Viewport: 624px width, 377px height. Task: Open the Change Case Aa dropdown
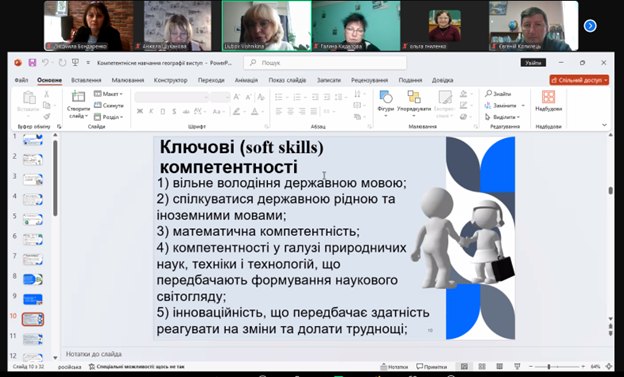coord(218,111)
